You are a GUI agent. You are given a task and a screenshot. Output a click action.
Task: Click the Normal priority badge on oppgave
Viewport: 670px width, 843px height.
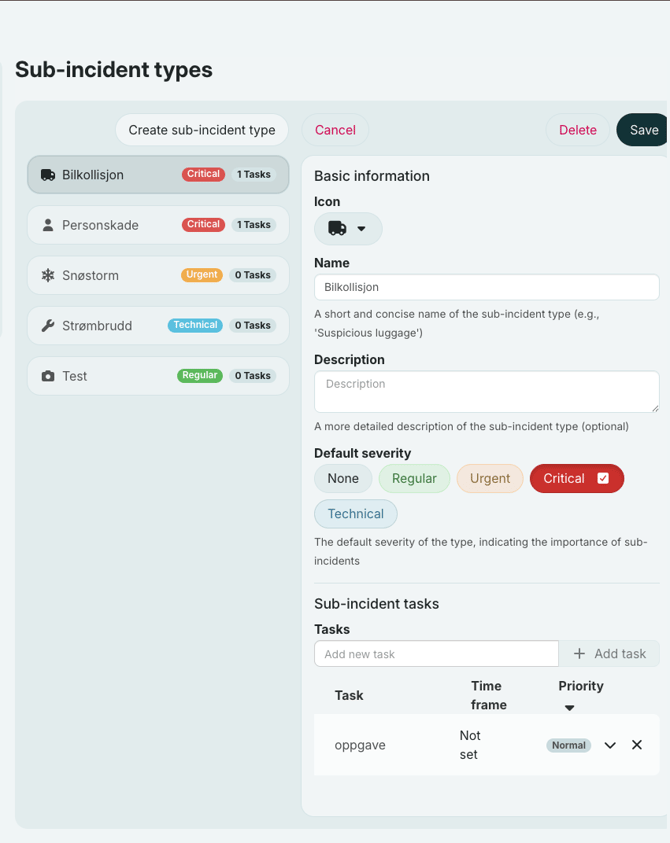tap(568, 744)
